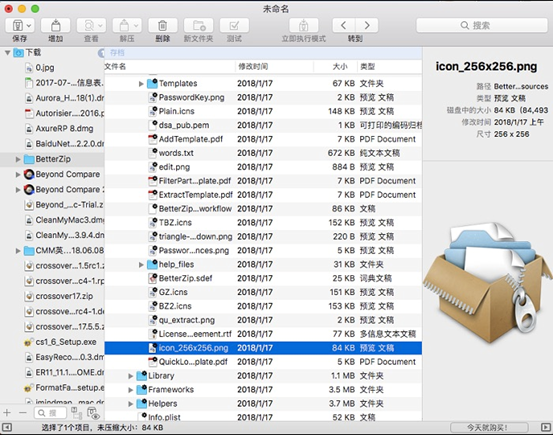
Task: Click the 新文件夹 (New Folder) icon
Action: [199, 26]
